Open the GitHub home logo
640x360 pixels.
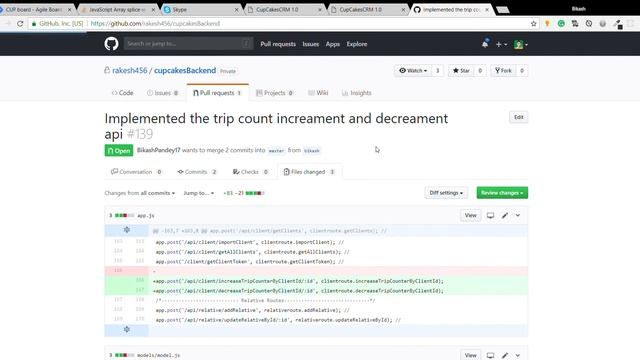(x=111, y=44)
